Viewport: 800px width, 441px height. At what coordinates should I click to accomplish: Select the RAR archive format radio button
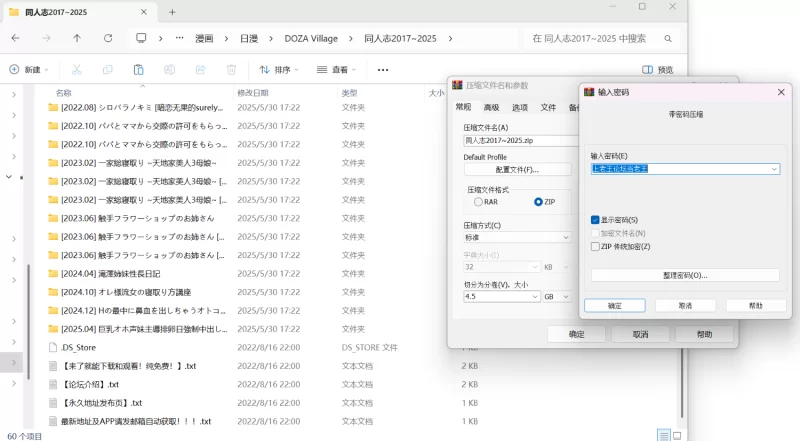click(478, 202)
